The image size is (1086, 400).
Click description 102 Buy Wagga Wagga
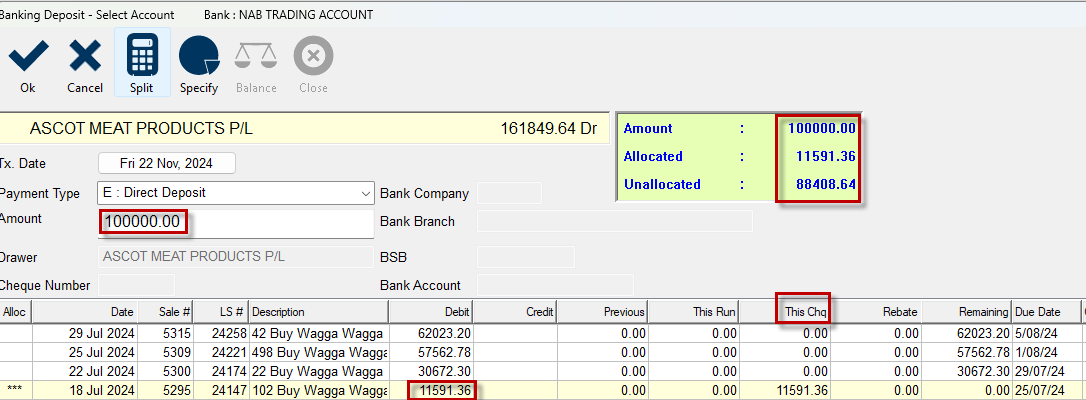pos(319,391)
